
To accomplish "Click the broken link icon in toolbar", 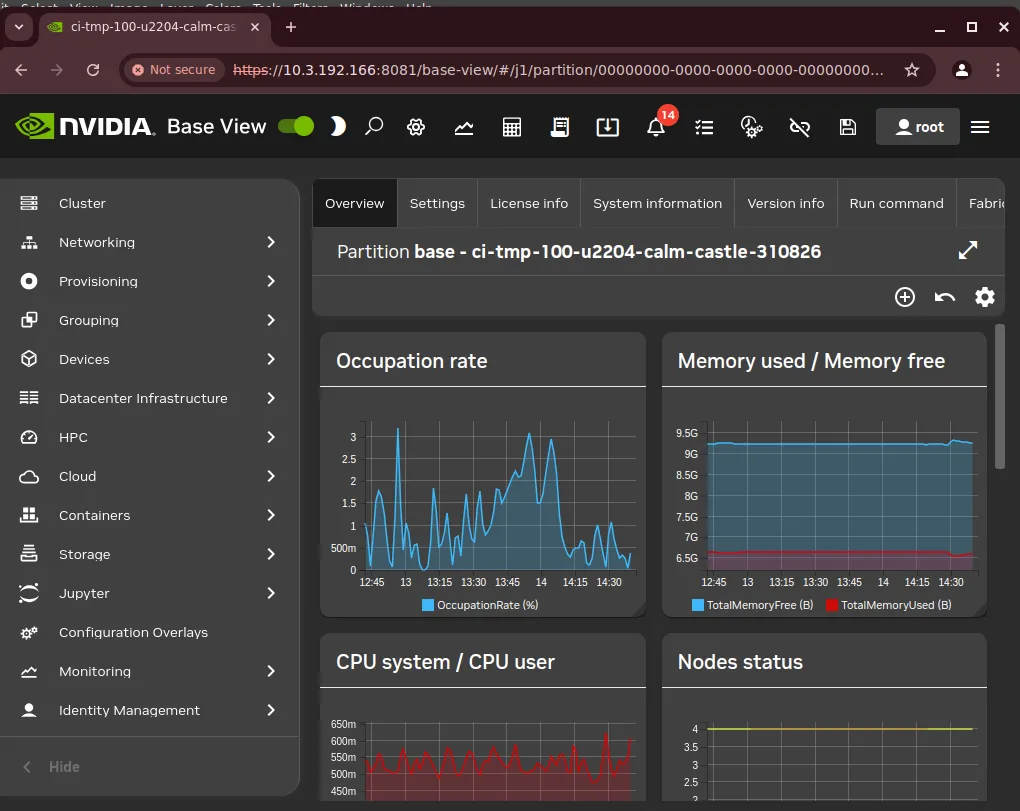I will pyautogui.click(x=799, y=127).
